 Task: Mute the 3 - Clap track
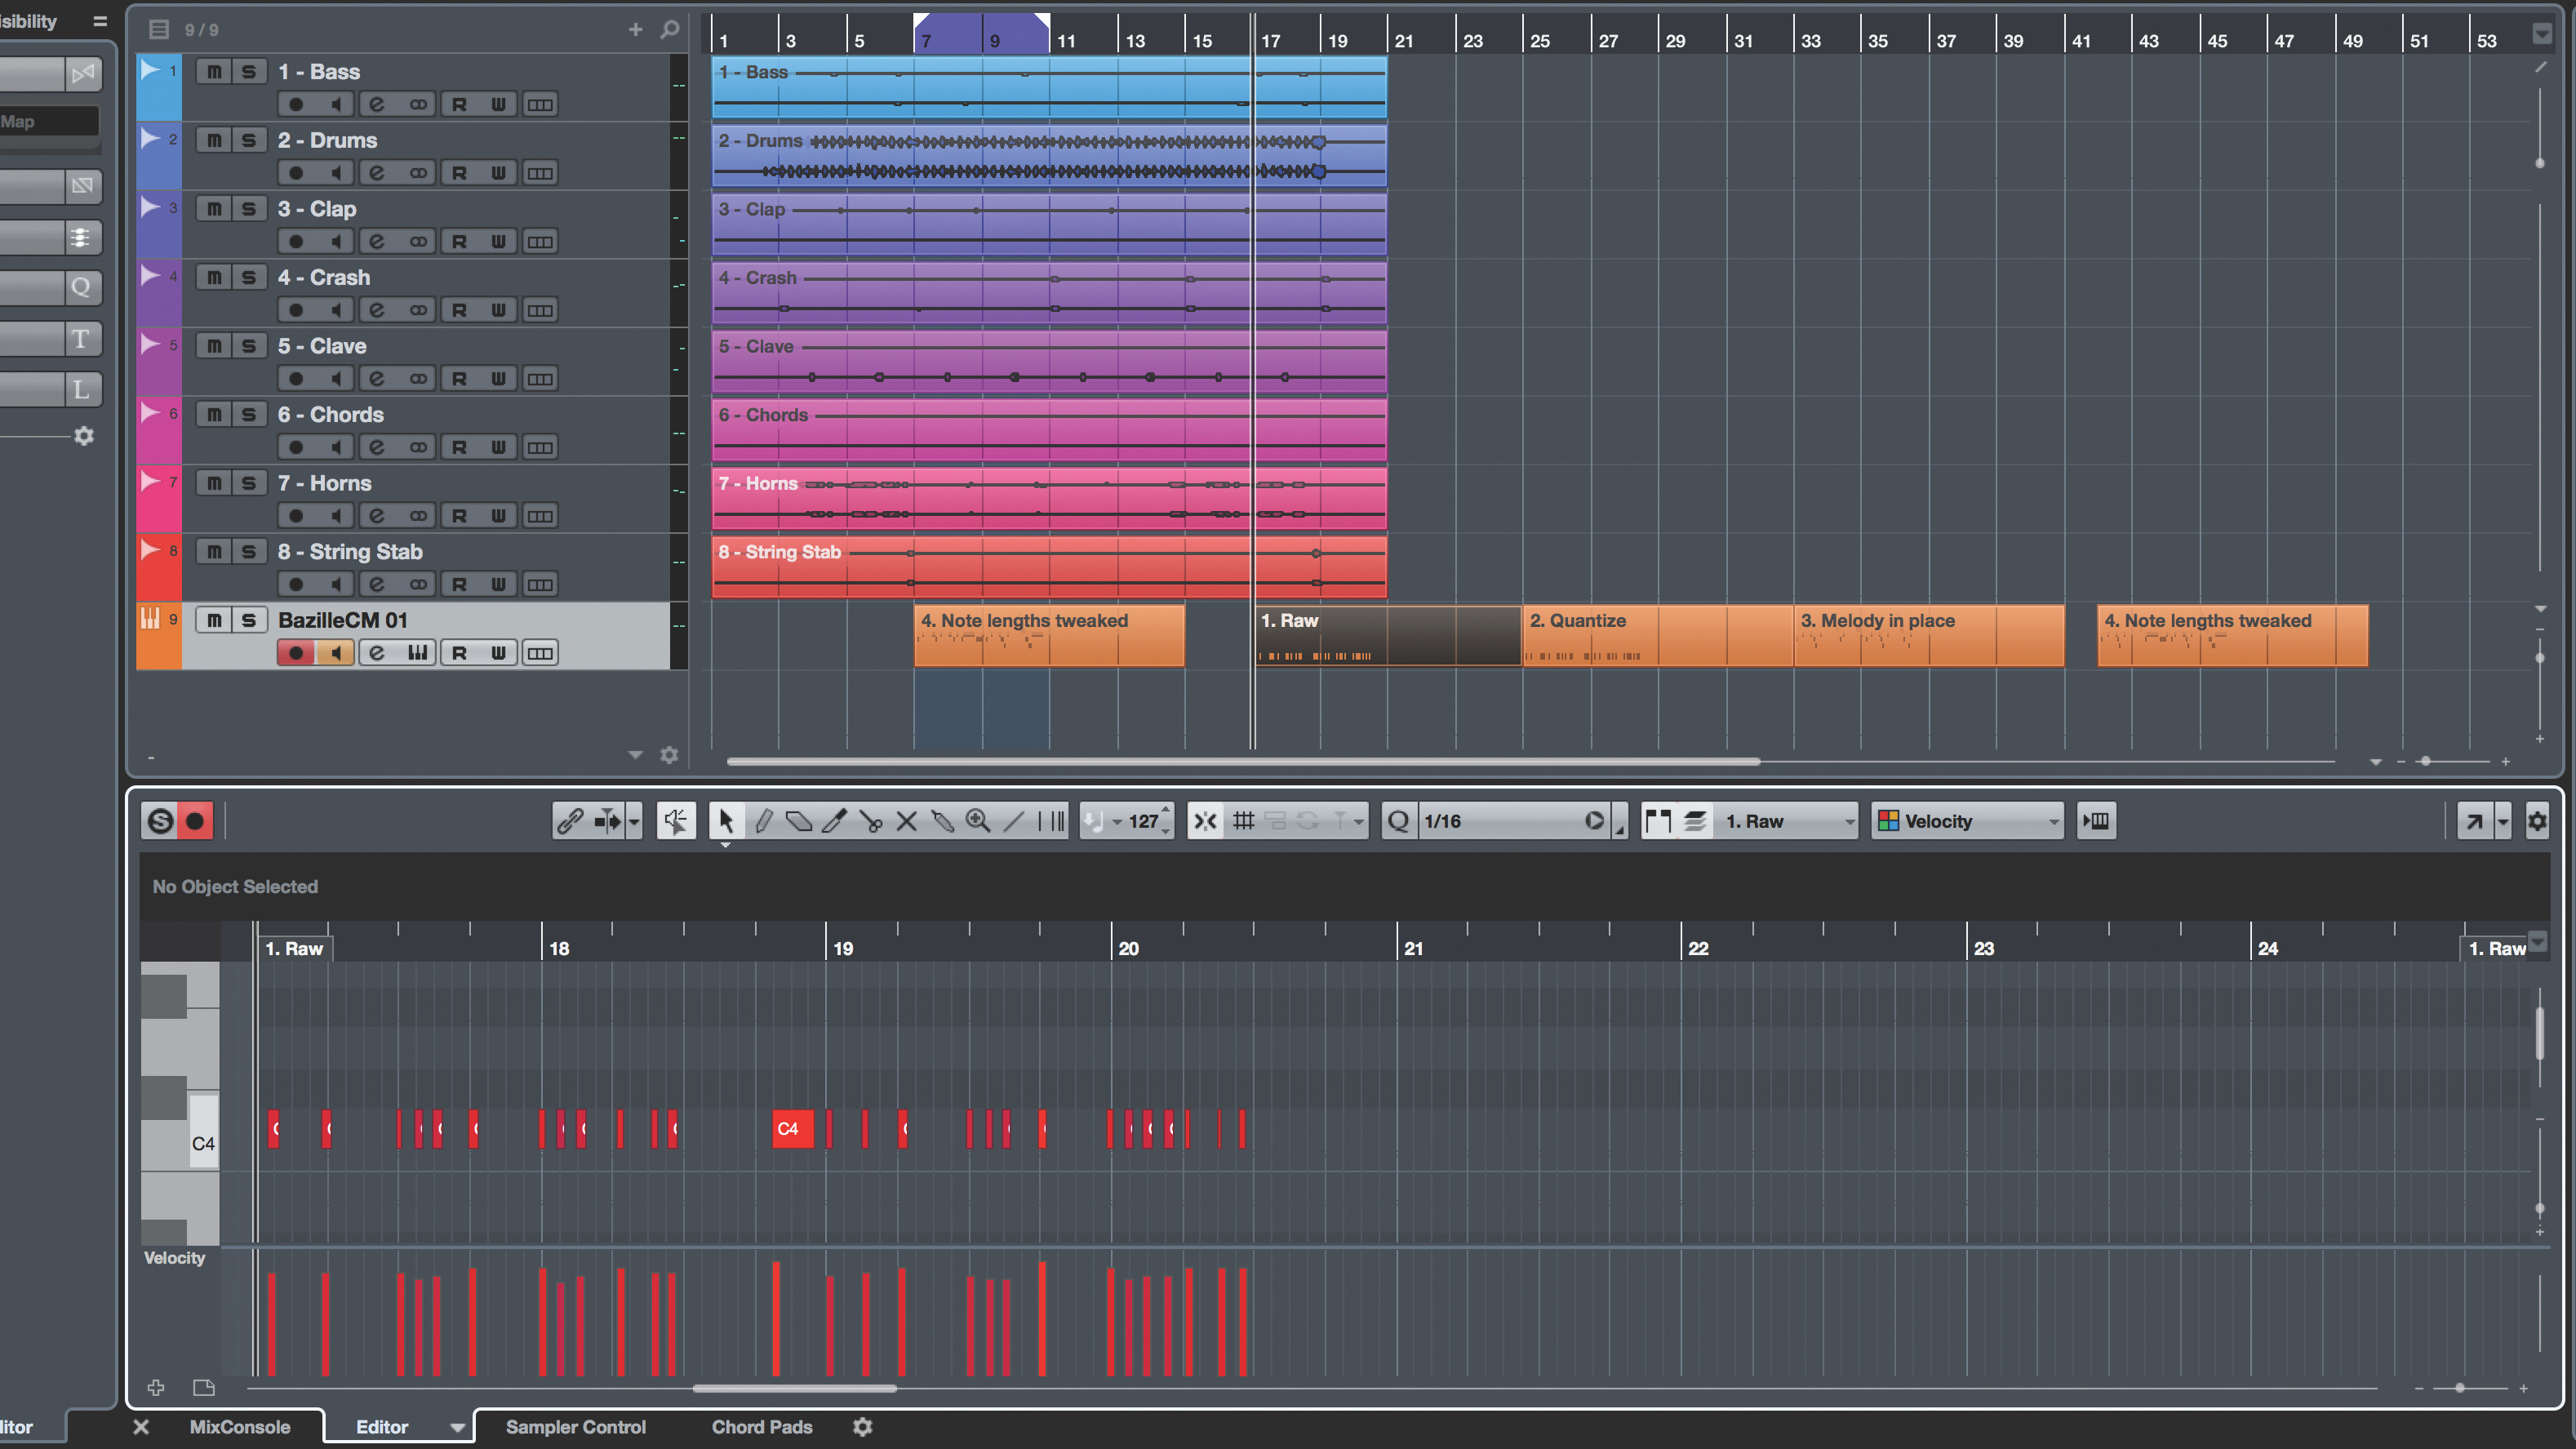click(x=214, y=208)
